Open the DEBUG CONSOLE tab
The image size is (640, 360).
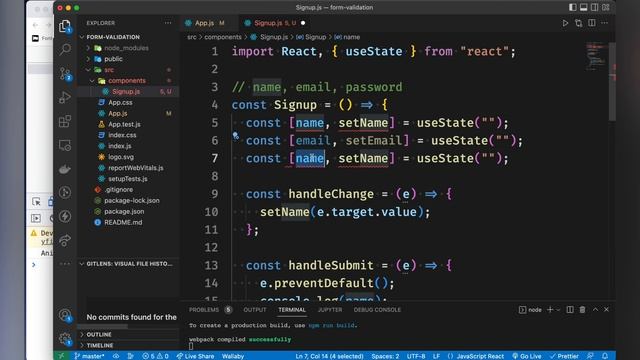tap(377, 310)
